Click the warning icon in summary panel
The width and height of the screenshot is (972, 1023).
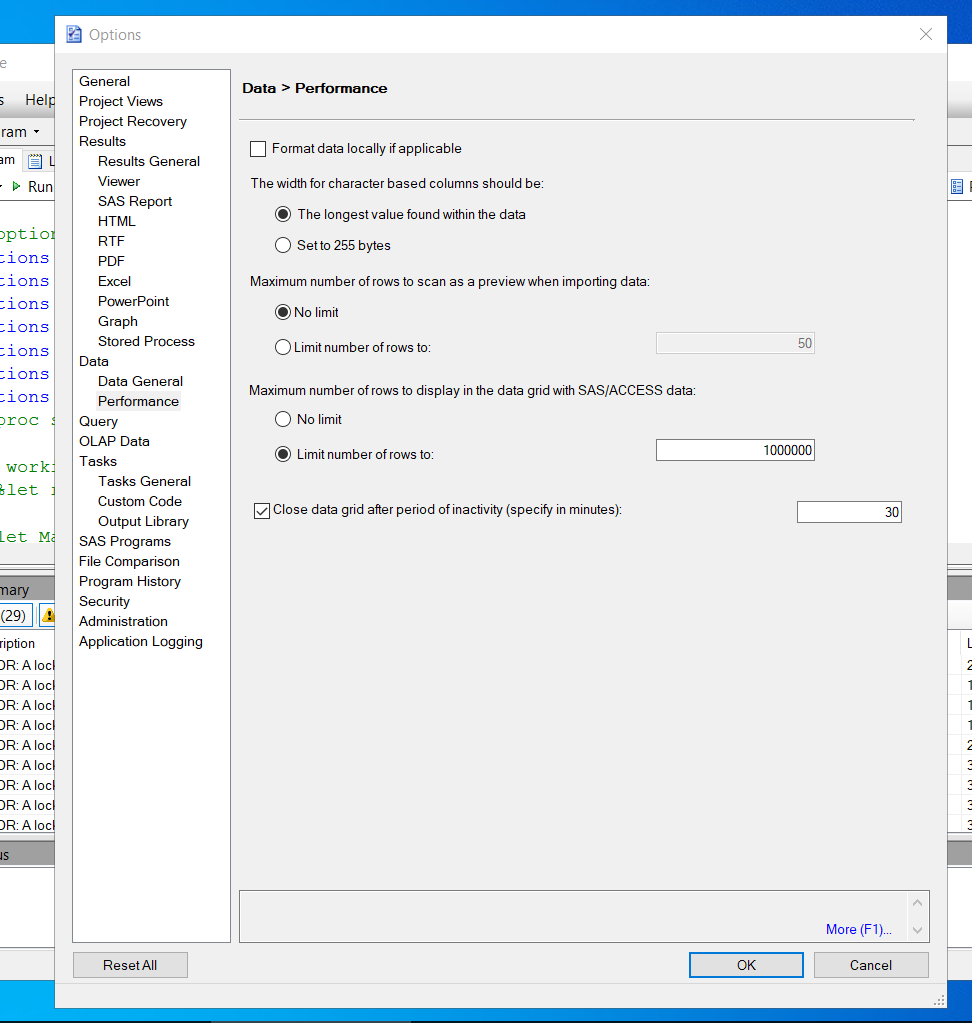pyautogui.click(x=48, y=615)
